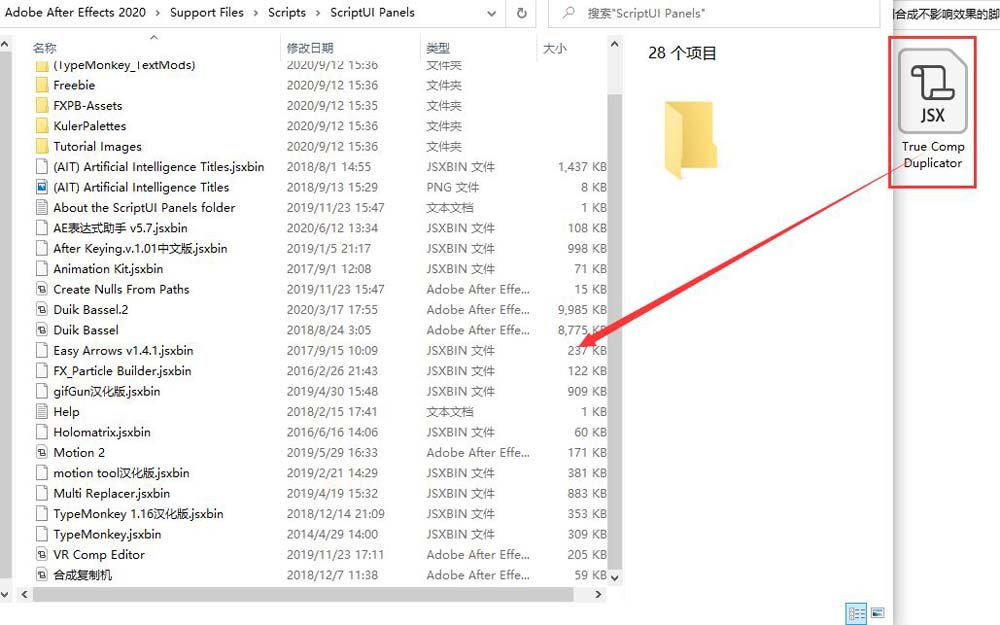Image resolution: width=1000 pixels, height=625 pixels.
Task: Sort by 大小 column header
Action: pos(555,48)
